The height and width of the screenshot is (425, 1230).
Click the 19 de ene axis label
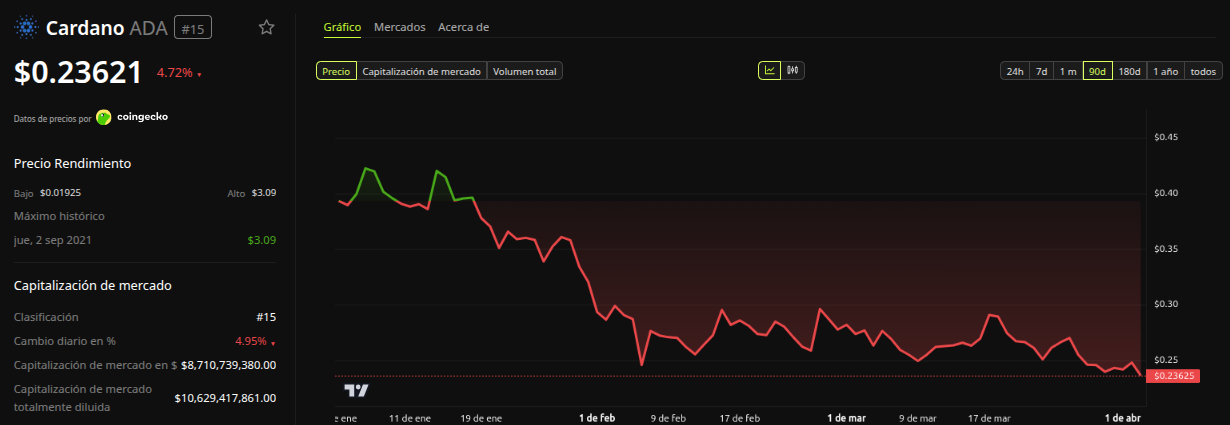480,417
